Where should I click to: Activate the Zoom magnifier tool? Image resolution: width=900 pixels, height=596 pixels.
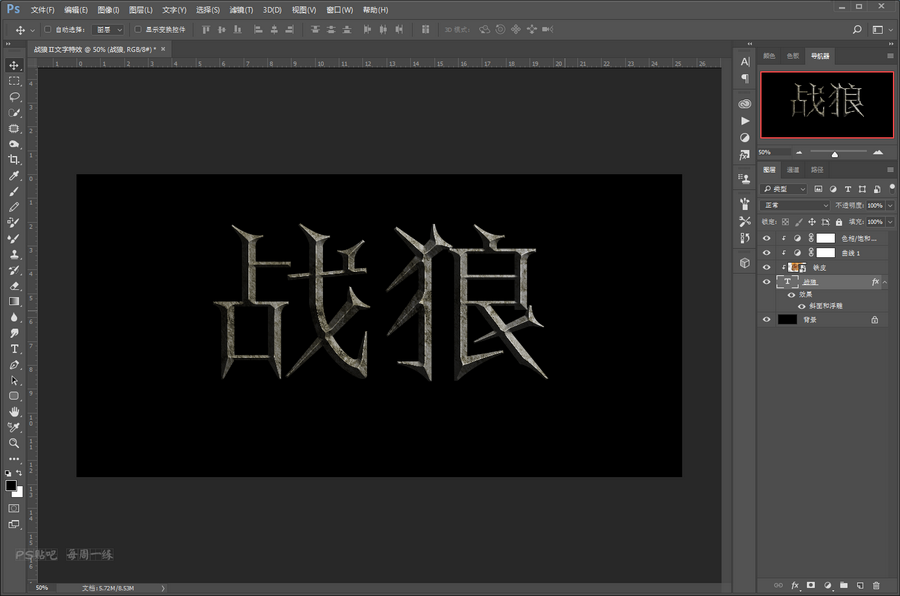tap(14, 443)
